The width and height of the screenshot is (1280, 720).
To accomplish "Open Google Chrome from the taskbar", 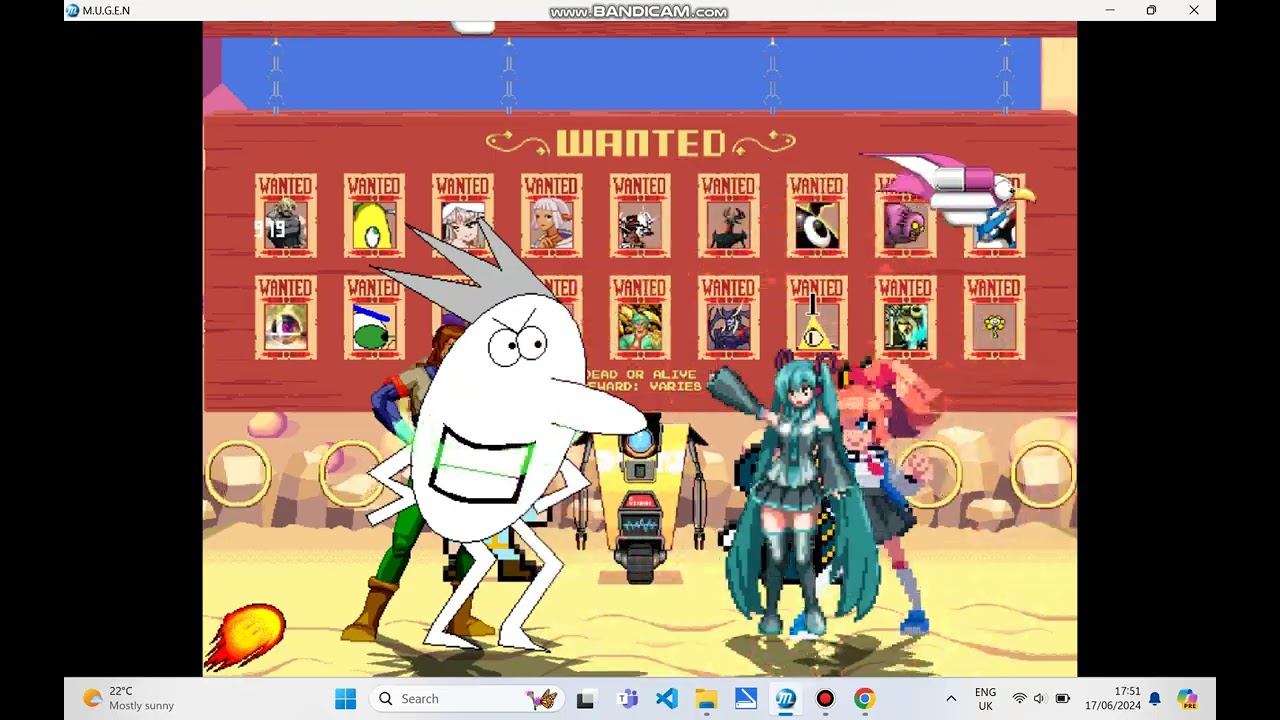I will (x=865, y=699).
